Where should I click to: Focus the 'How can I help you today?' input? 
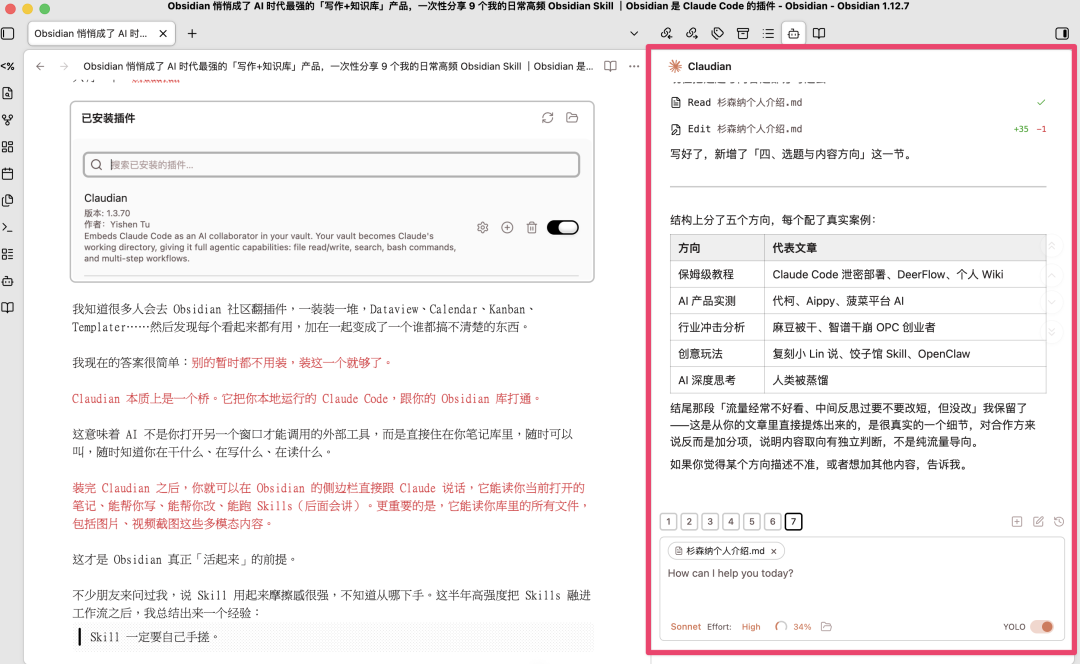pos(861,589)
